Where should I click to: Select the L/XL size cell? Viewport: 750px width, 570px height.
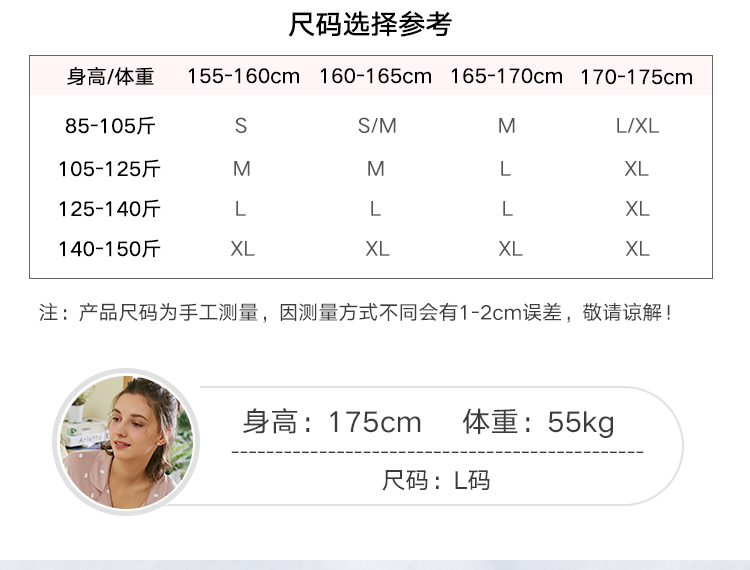[x=637, y=126]
